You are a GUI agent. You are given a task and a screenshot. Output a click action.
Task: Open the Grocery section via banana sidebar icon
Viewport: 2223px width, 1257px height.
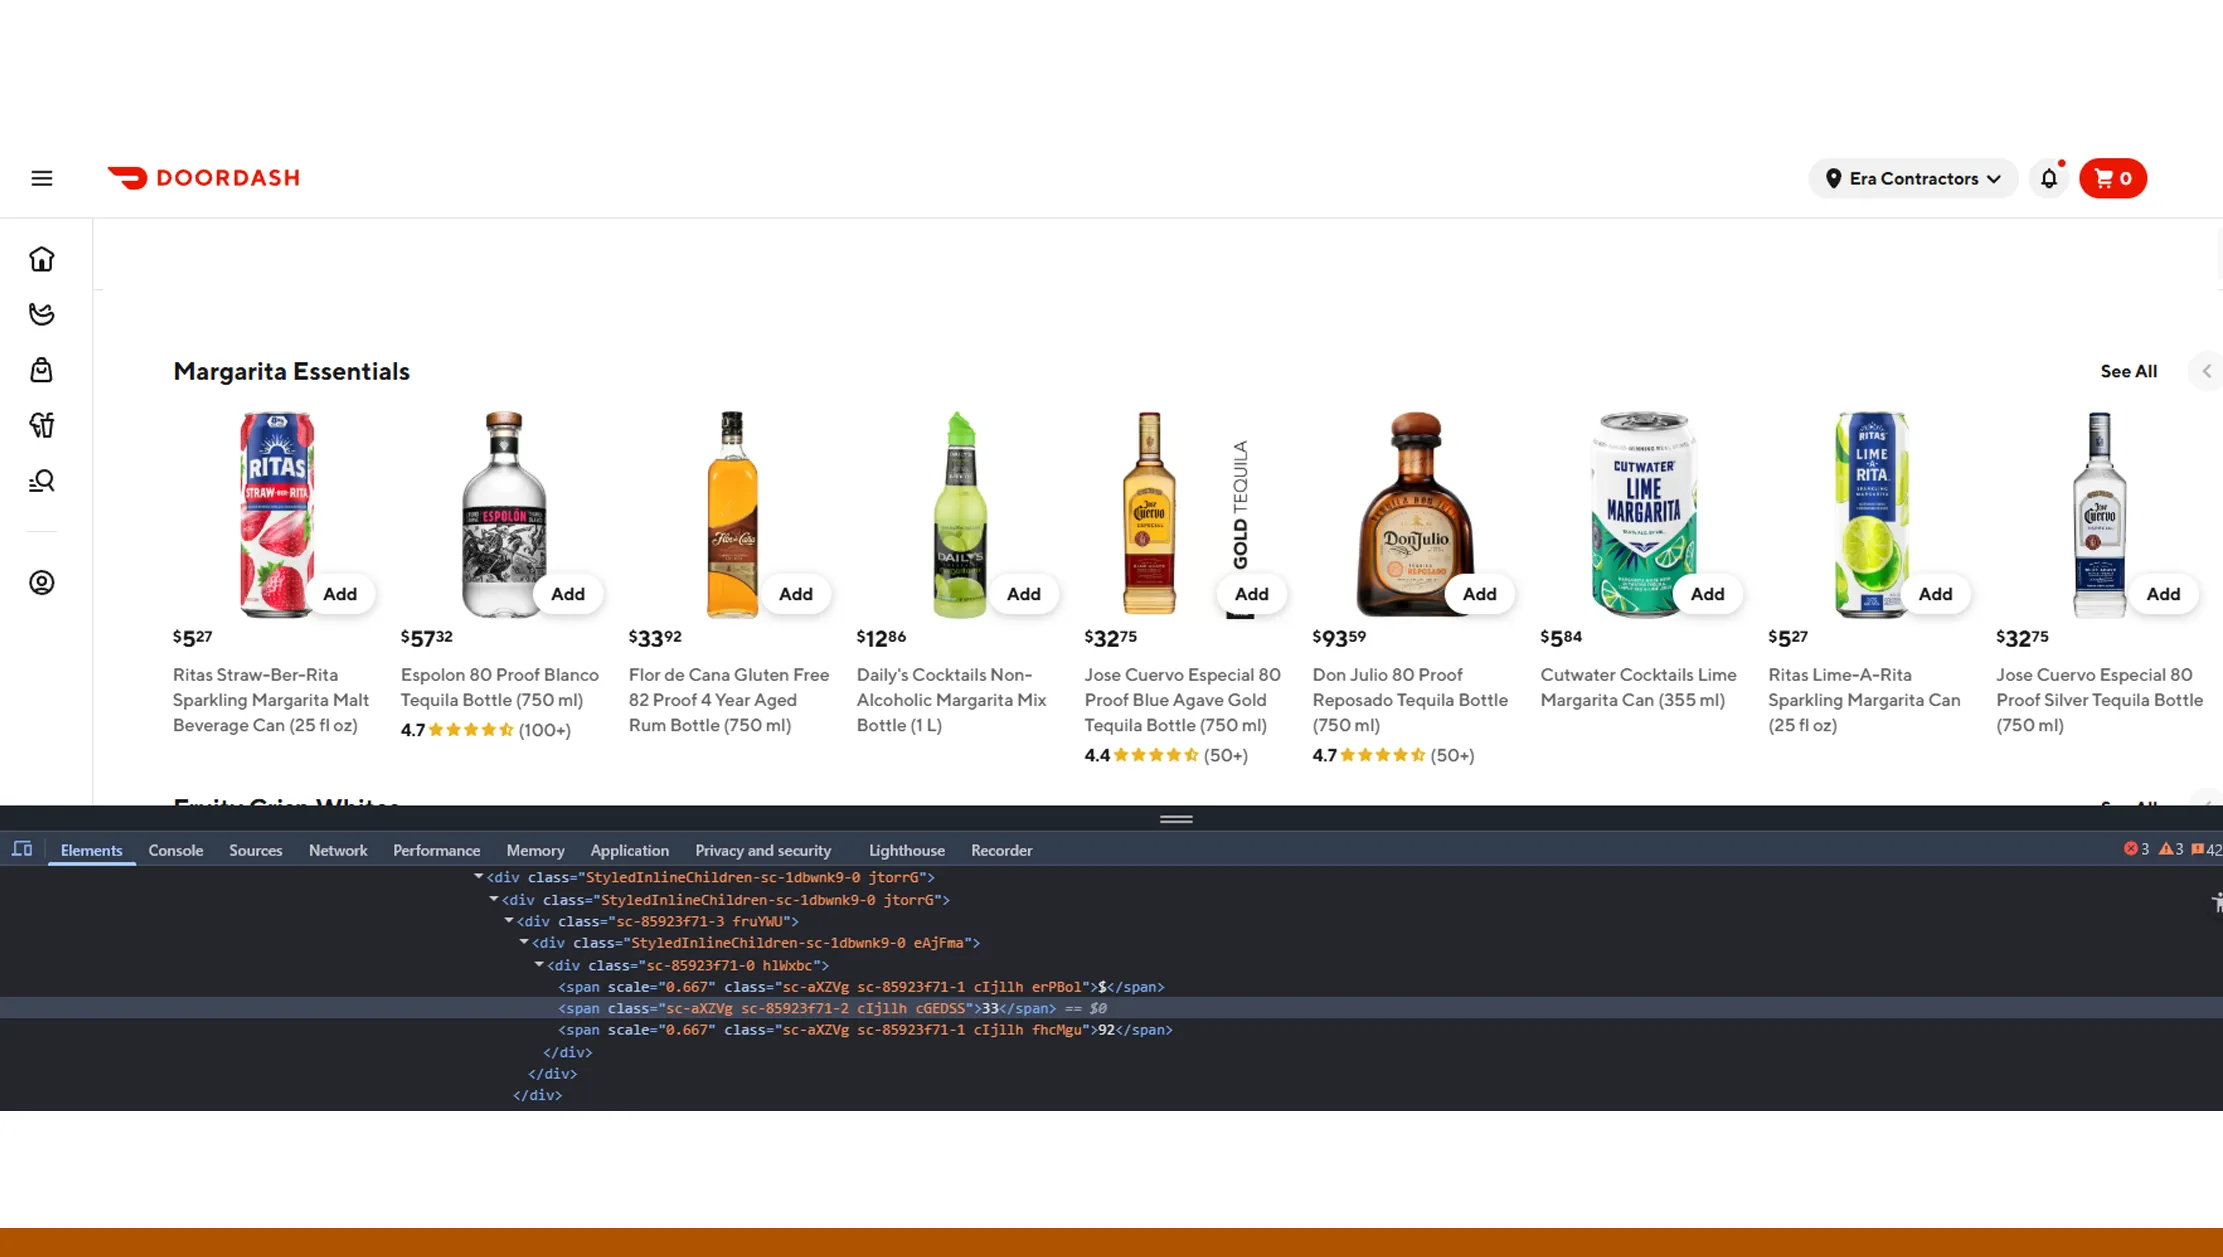pyautogui.click(x=41, y=313)
